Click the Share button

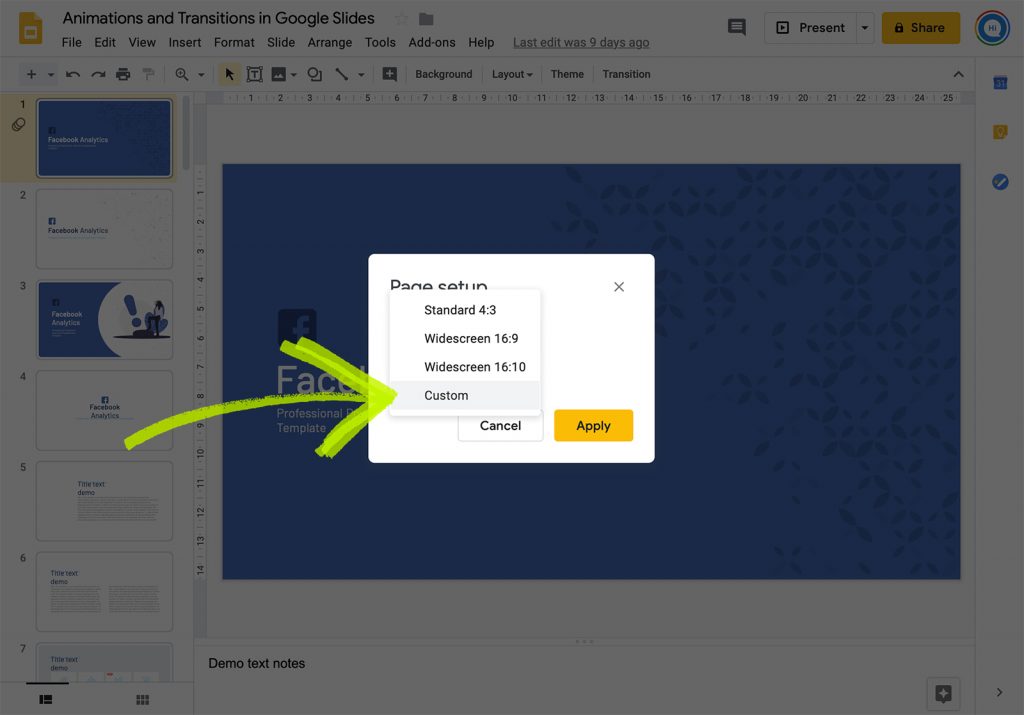pos(921,28)
